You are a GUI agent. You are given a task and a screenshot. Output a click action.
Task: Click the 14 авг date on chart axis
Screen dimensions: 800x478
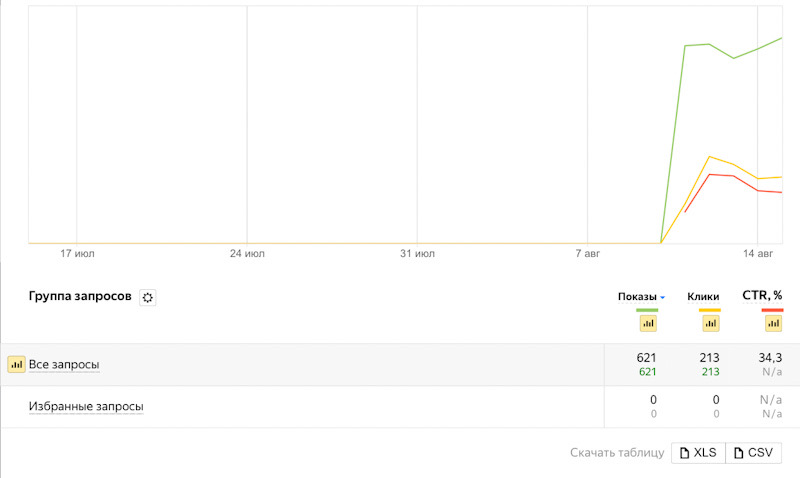pos(757,254)
